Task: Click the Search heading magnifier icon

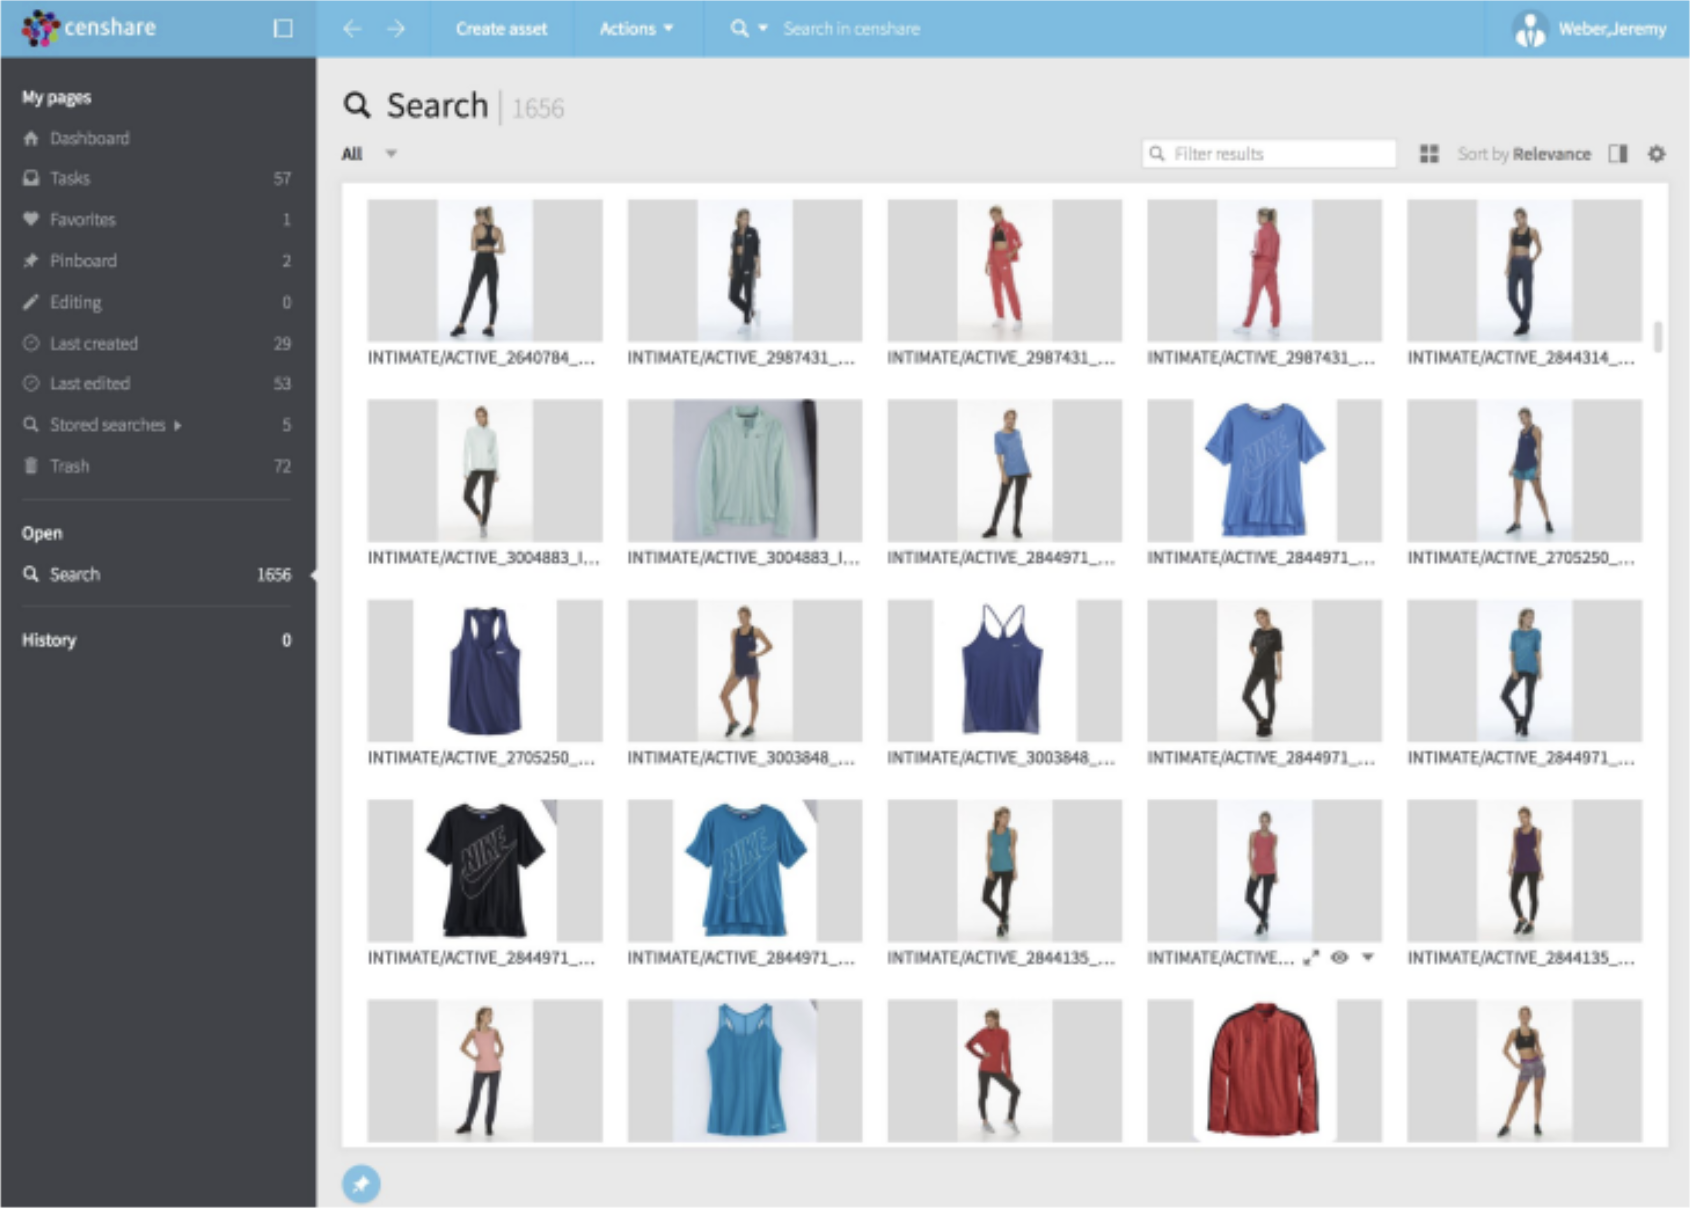Action: (x=357, y=105)
